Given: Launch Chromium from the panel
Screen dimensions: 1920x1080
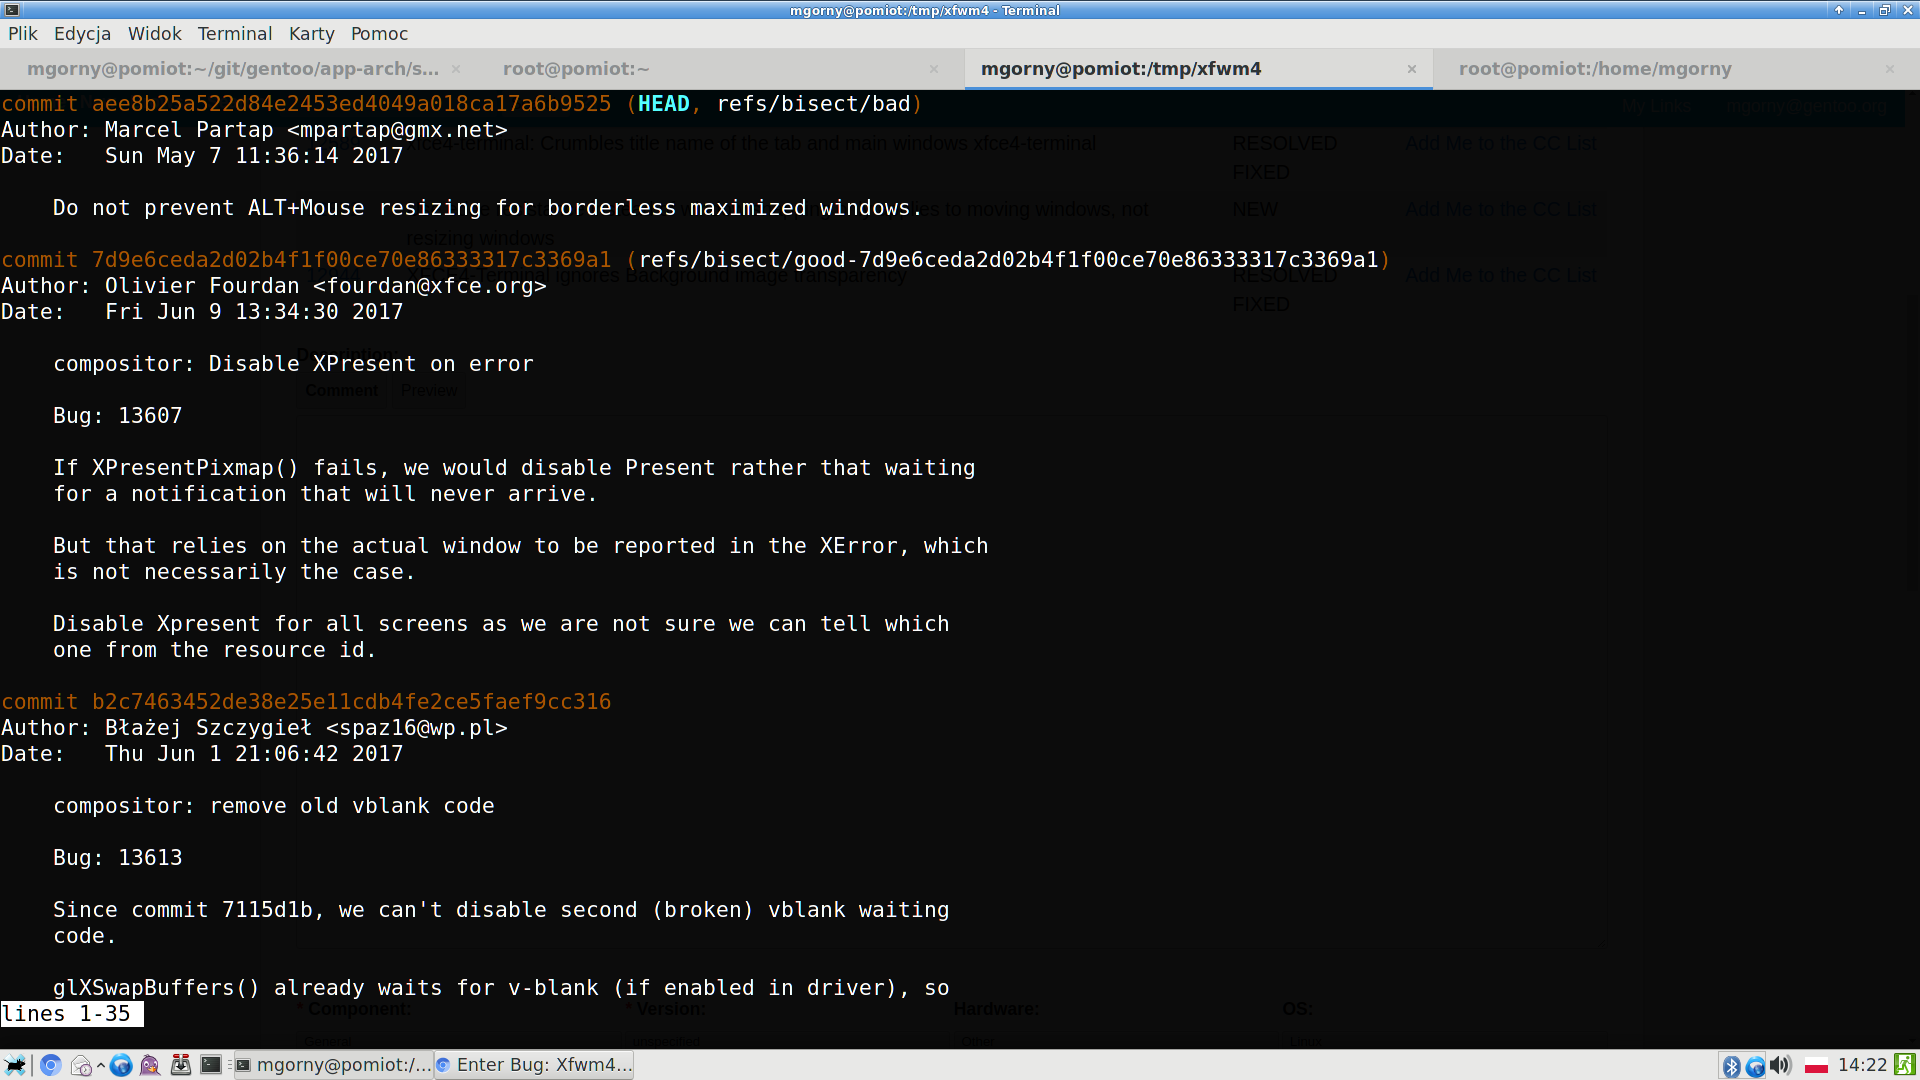Looking at the screenshot, I should point(51,1065).
